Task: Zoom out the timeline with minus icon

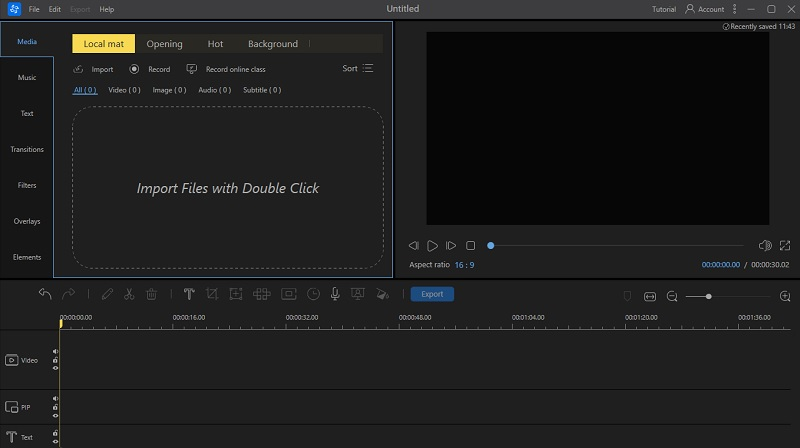Action: coord(672,296)
